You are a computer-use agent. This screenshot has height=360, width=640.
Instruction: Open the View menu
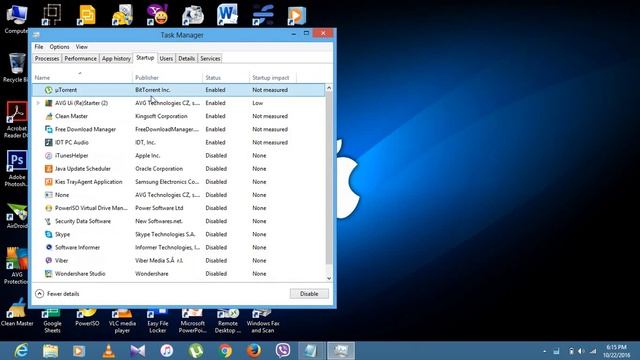(82, 47)
